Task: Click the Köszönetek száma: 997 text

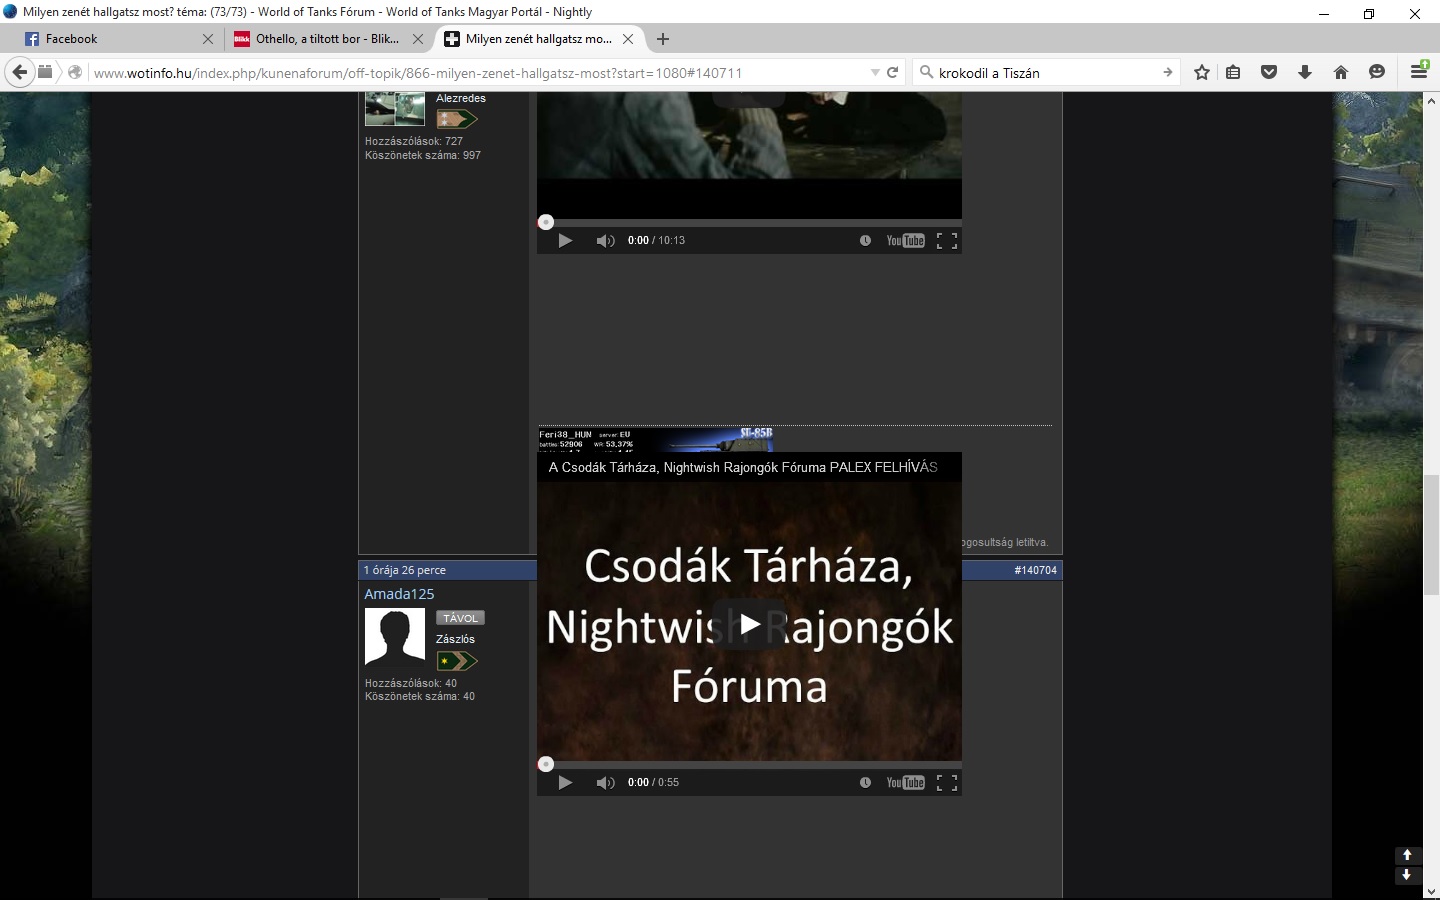Action: pos(423,155)
